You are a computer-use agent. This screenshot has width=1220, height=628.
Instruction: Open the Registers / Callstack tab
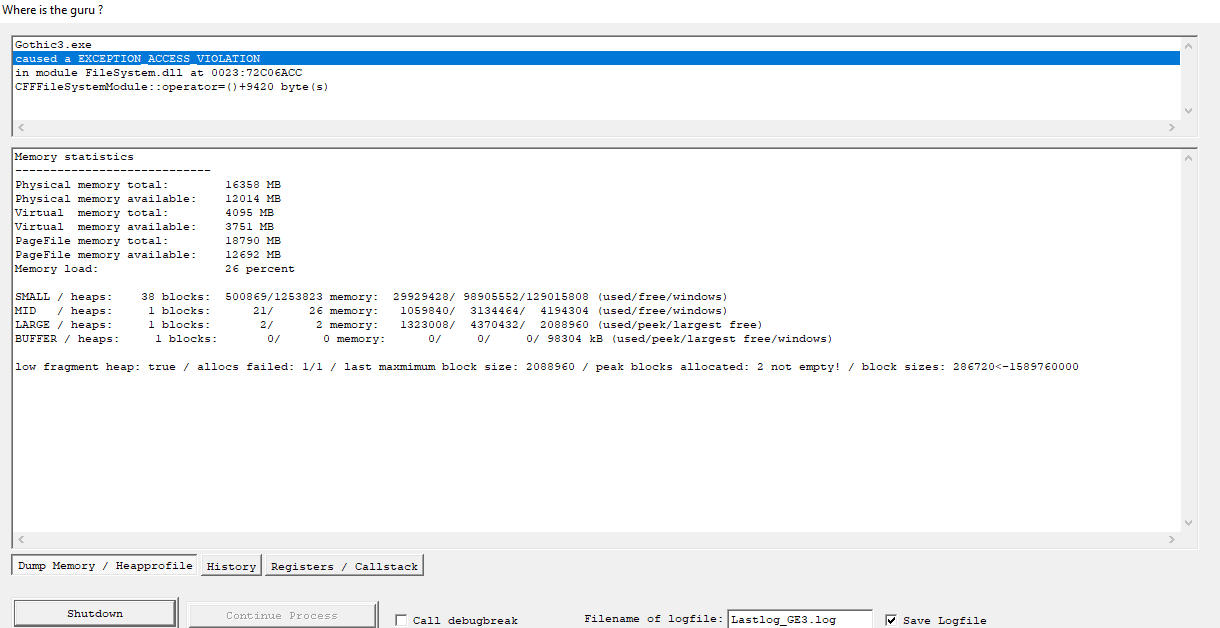[344, 566]
